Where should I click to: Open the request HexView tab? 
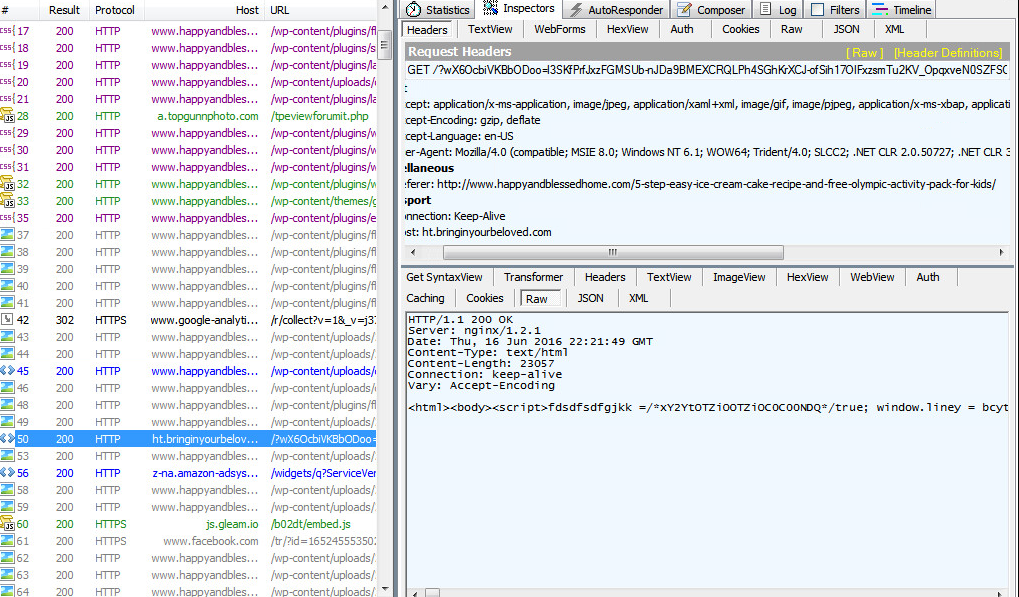[627, 29]
